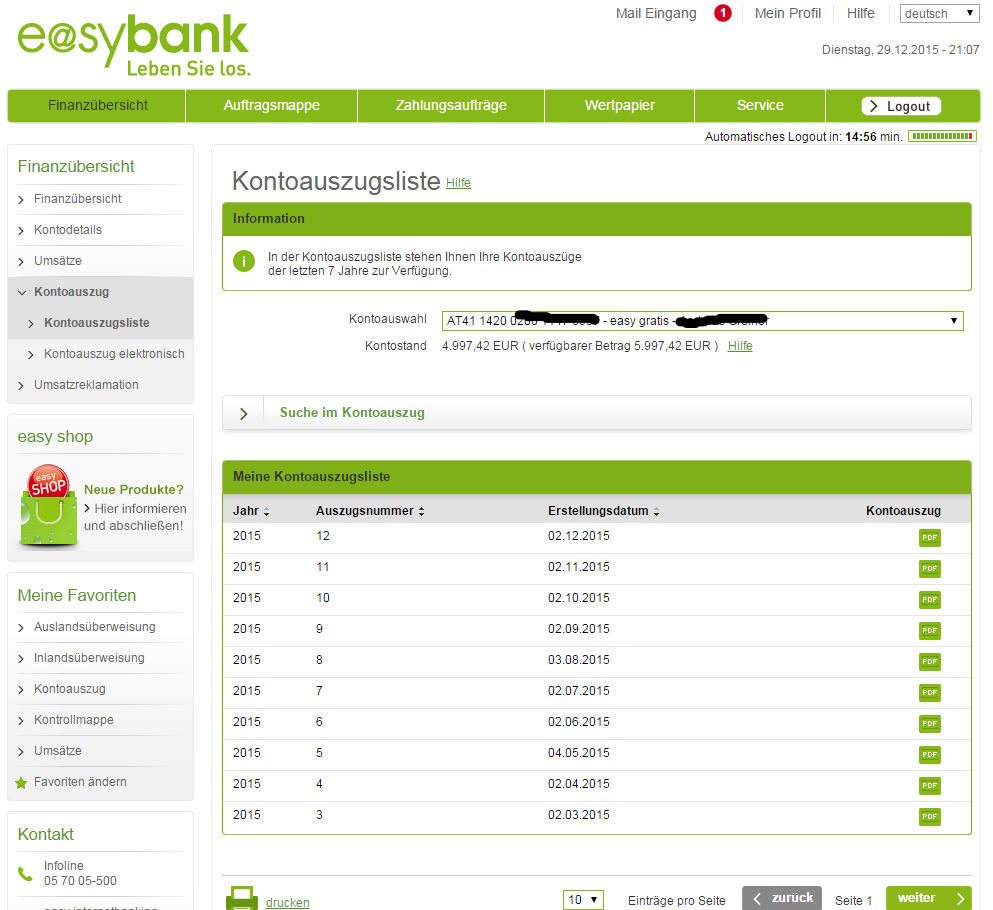
Task: Download PDF for statement number 3
Action: (x=929, y=817)
